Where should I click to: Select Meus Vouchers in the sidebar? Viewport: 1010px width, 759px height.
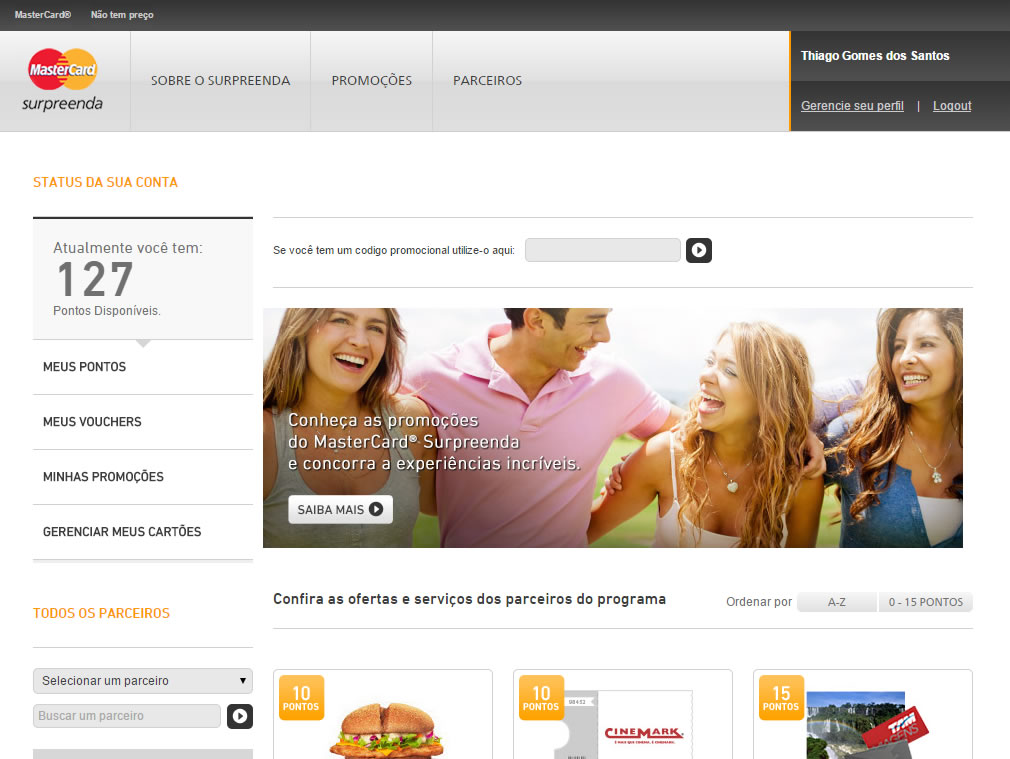[143, 422]
